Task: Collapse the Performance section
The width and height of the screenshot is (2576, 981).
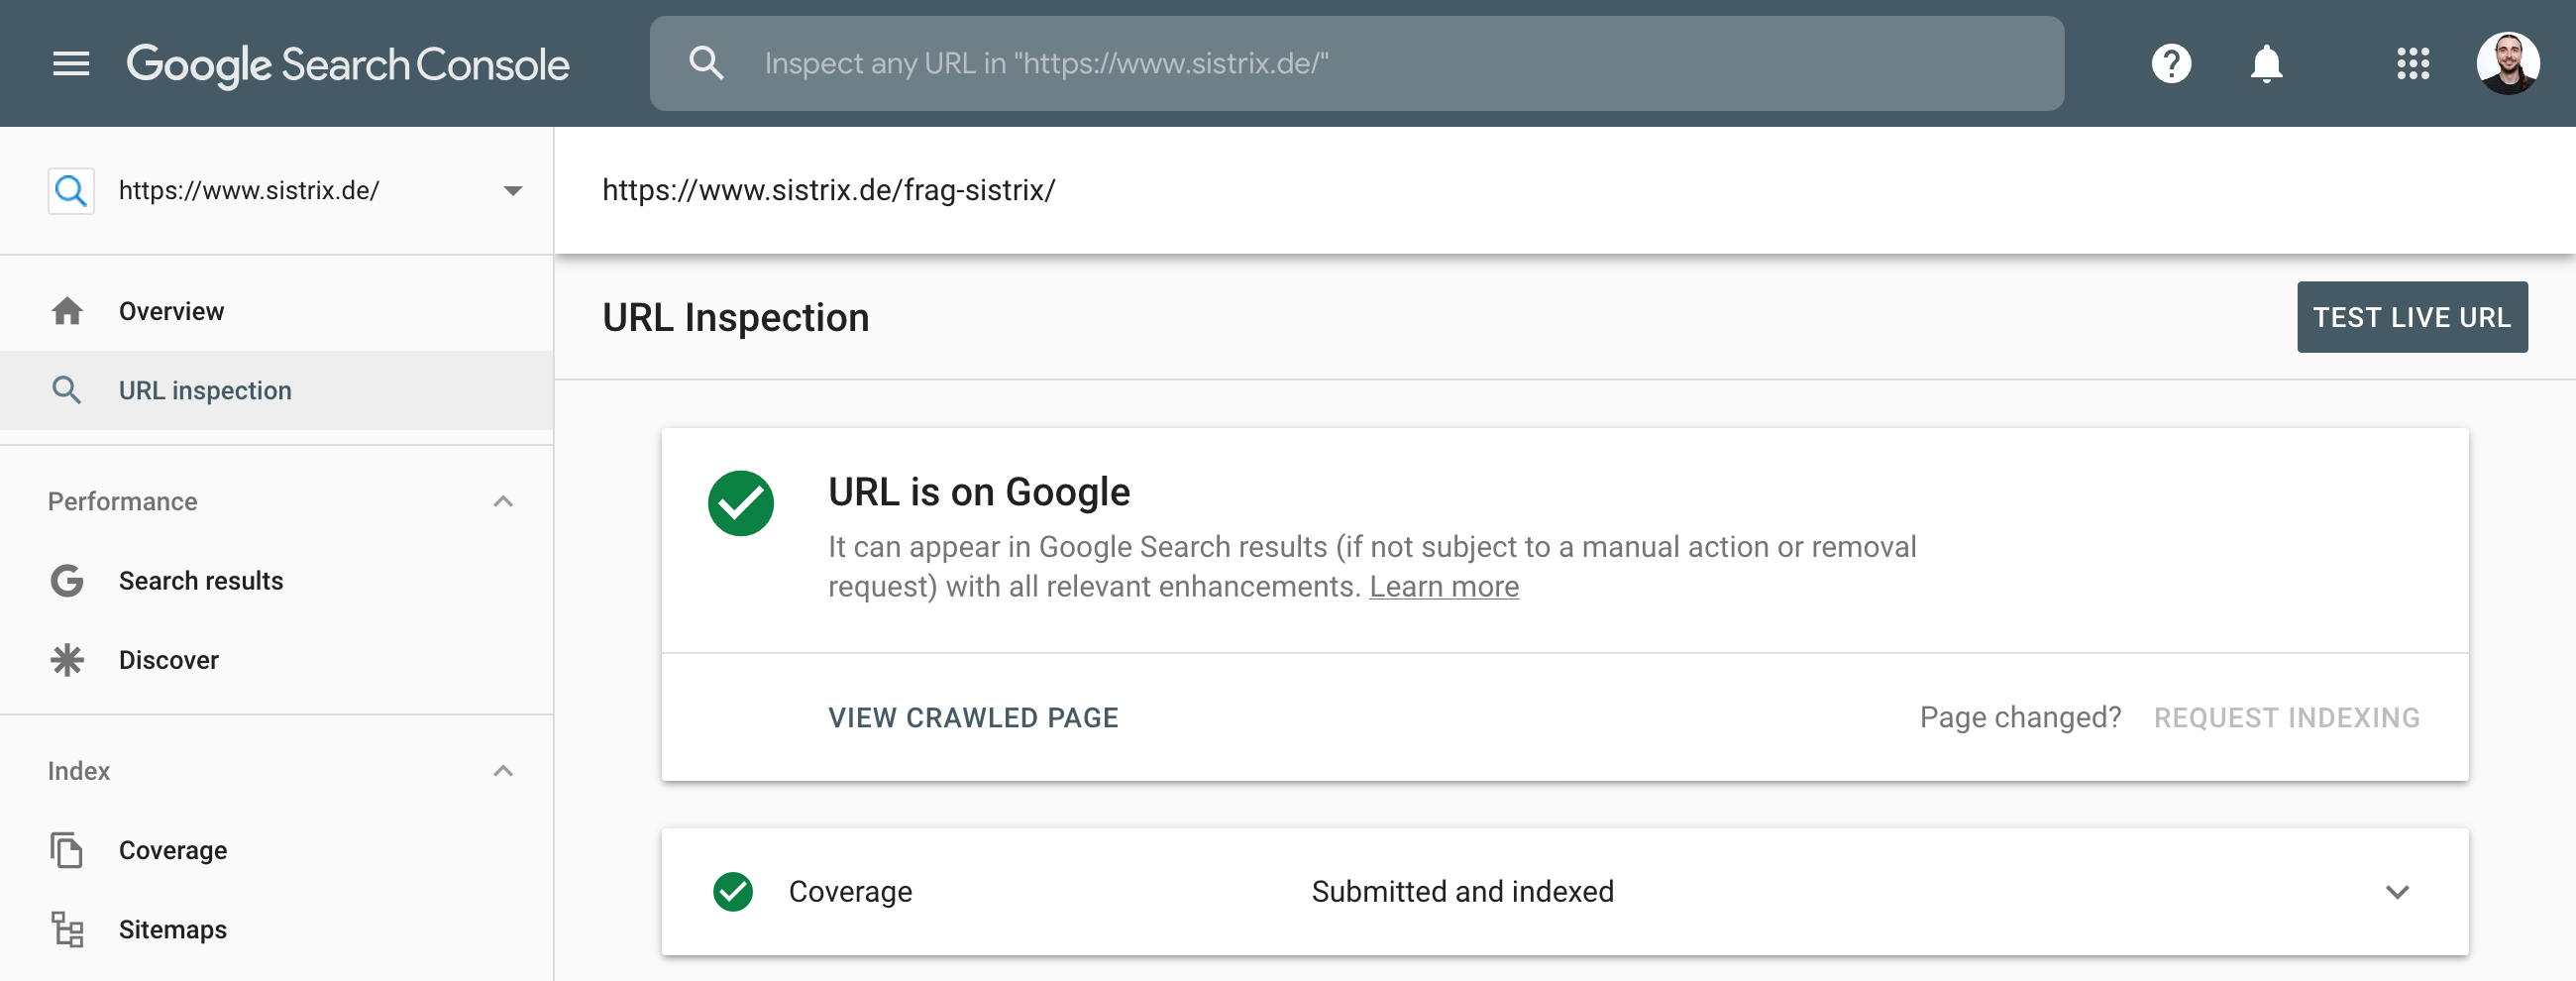Action: (x=503, y=501)
